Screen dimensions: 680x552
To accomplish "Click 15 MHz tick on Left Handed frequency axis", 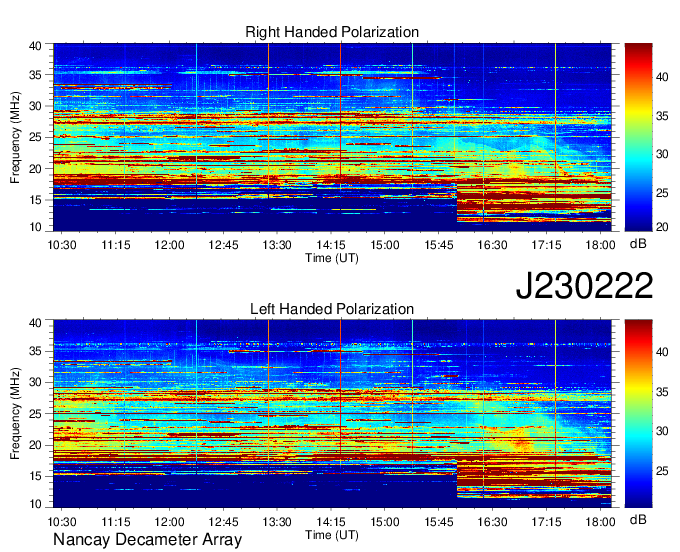I will [x=35, y=476].
